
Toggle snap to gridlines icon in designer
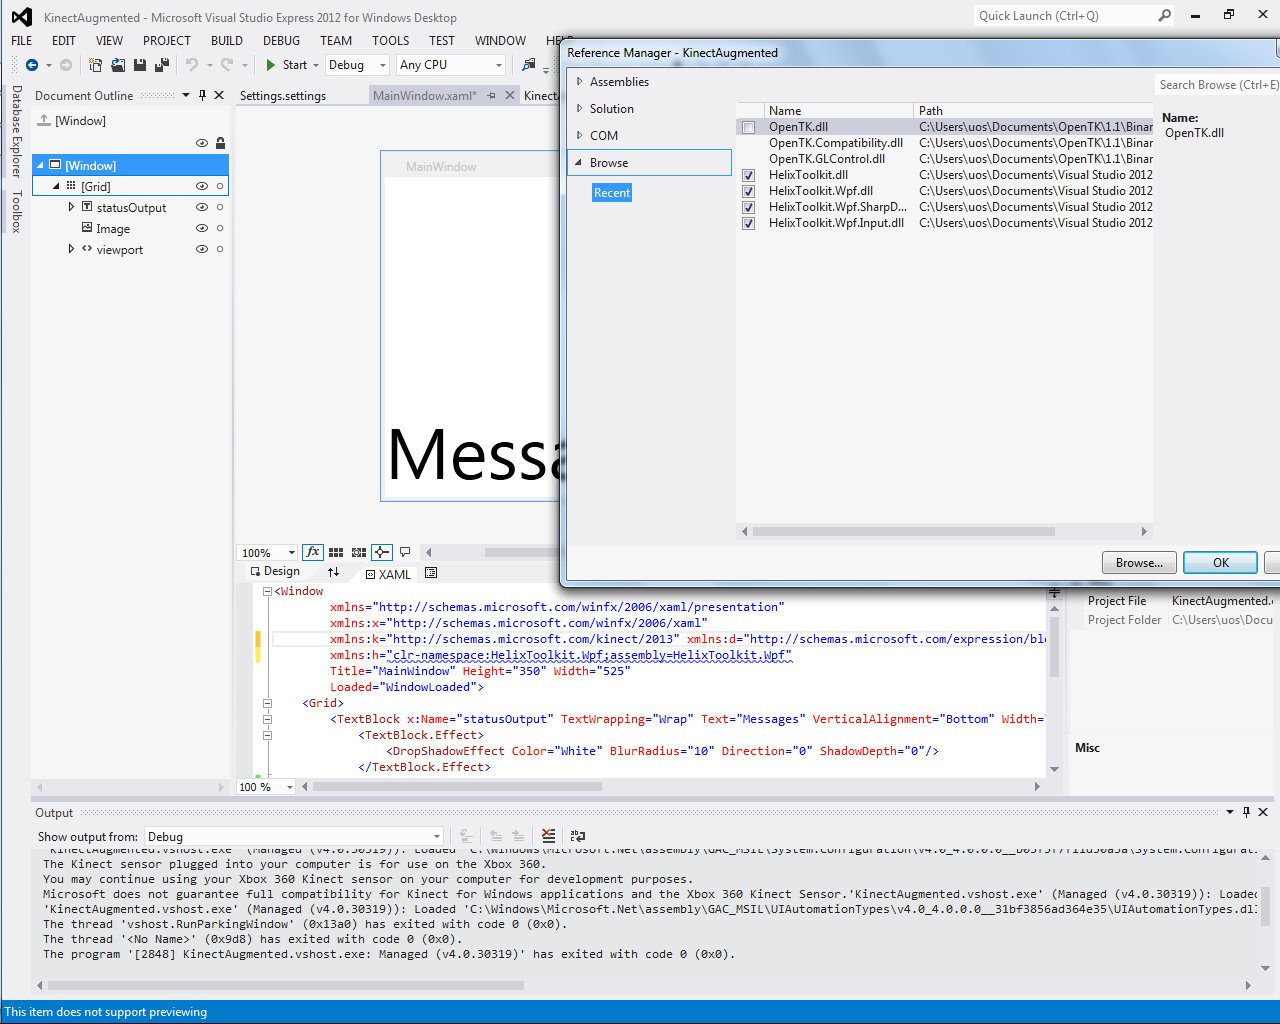[359, 552]
